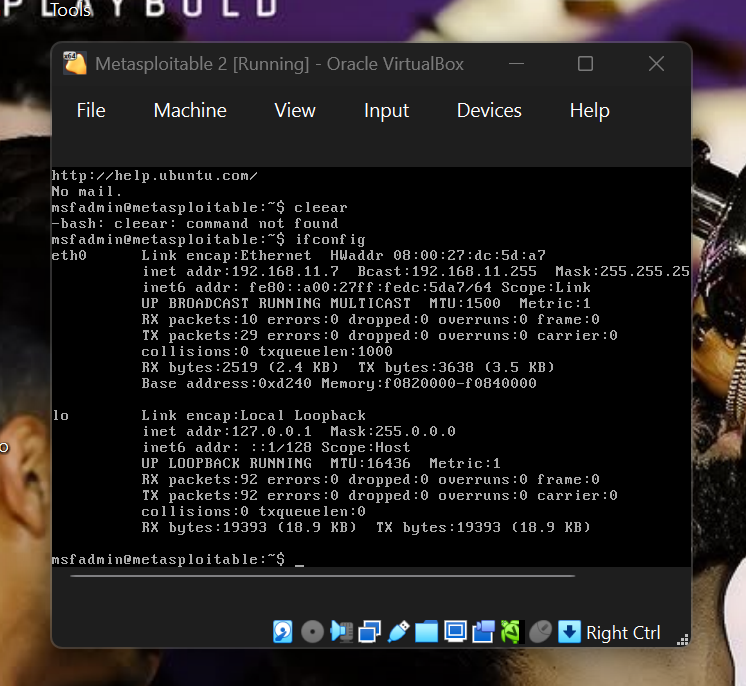Image resolution: width=746 pixels, height=686 pixels.
Task: Open the Machine menu
Action: coord(190,110)
